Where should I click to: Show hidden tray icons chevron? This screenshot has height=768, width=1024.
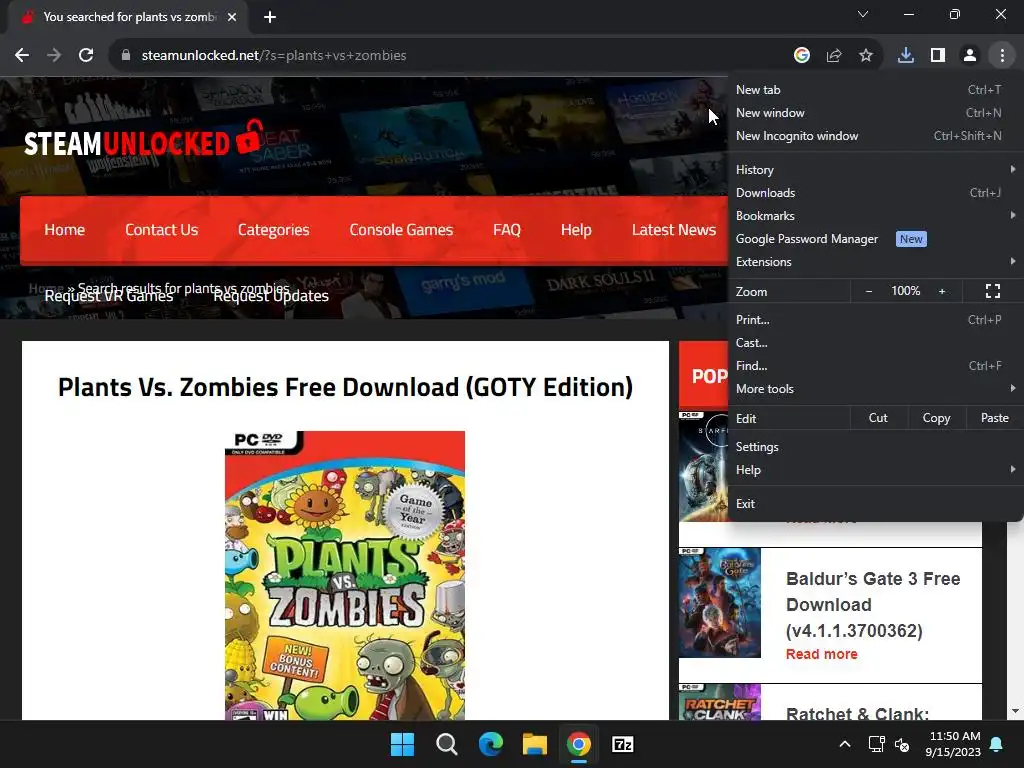[844, 744]
